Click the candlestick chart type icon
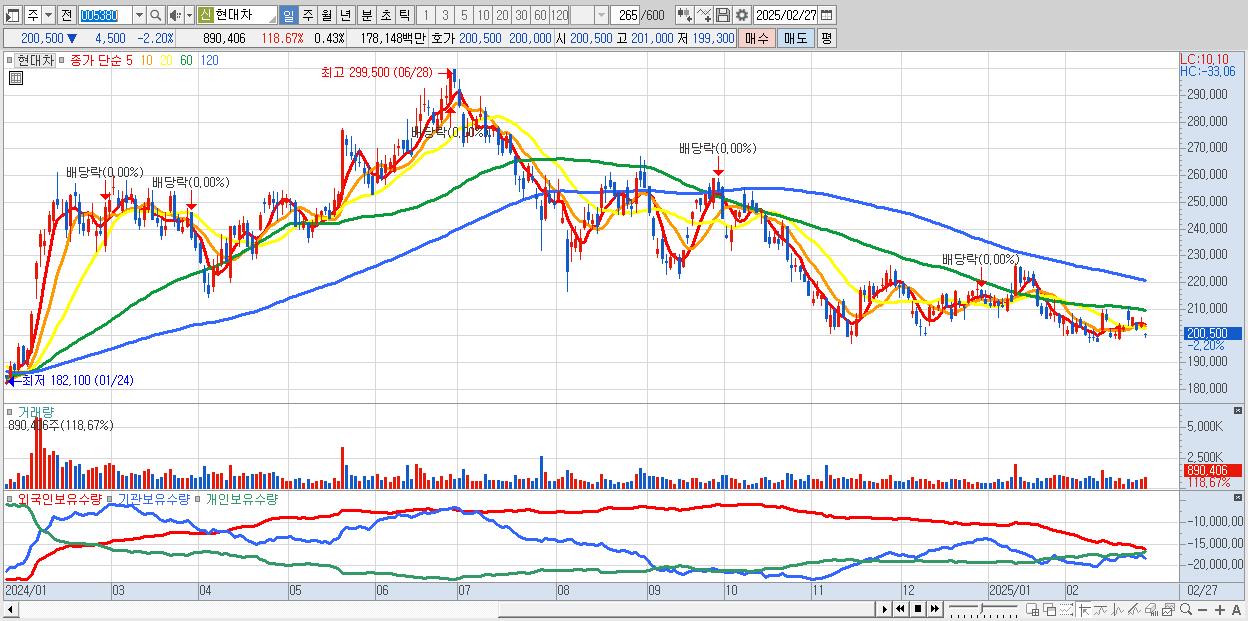 coord(685,15)
